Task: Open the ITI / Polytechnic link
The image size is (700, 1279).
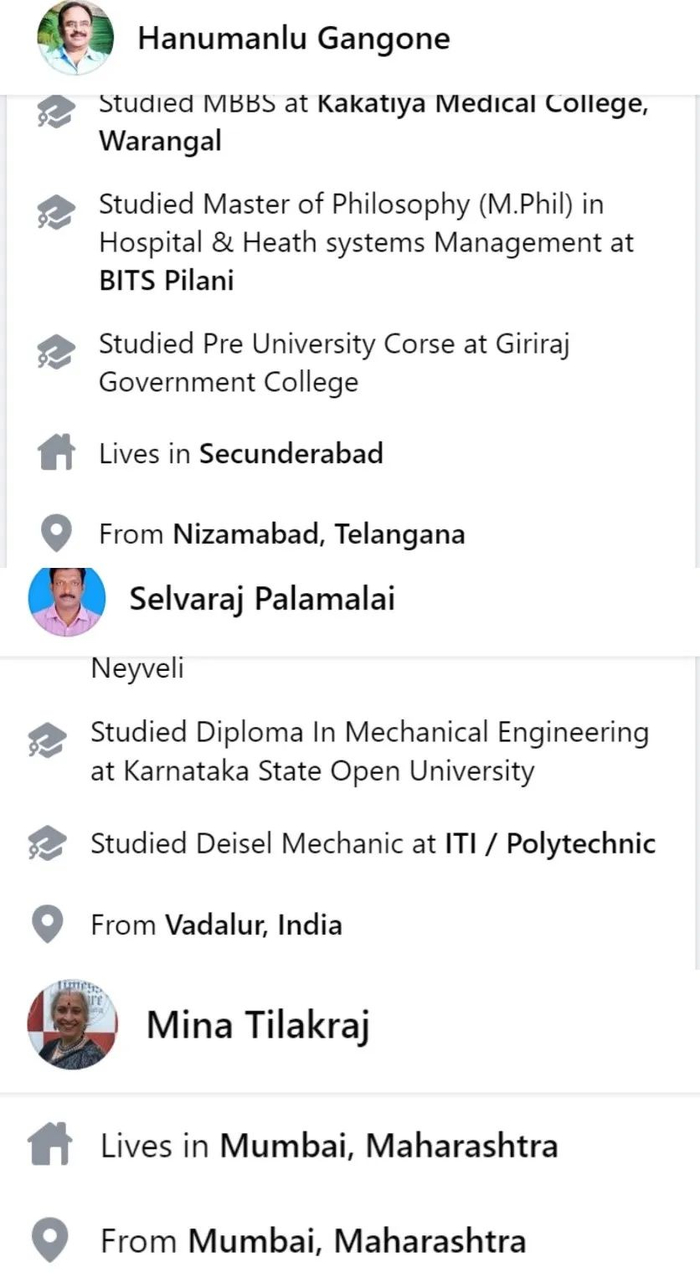Action: click(550, 844)
